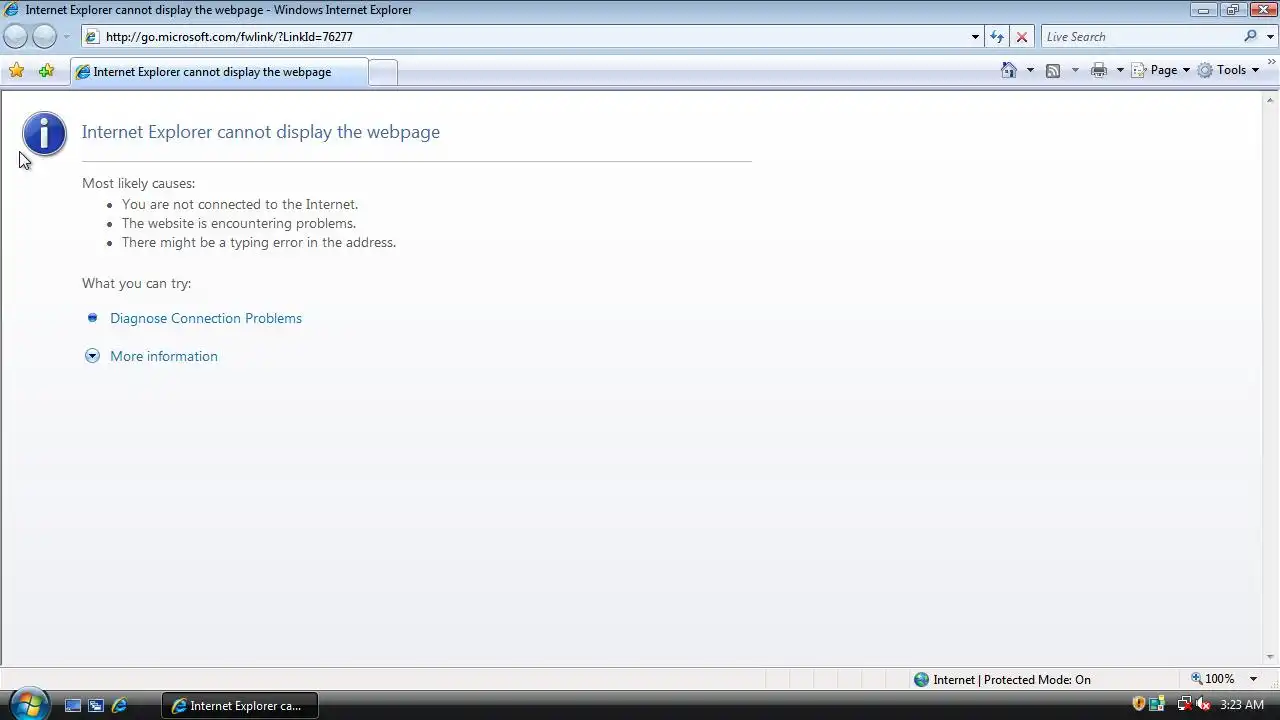Click the Print icon
Viewport: 1280px width, 720px height.
tap(1099, 70)
